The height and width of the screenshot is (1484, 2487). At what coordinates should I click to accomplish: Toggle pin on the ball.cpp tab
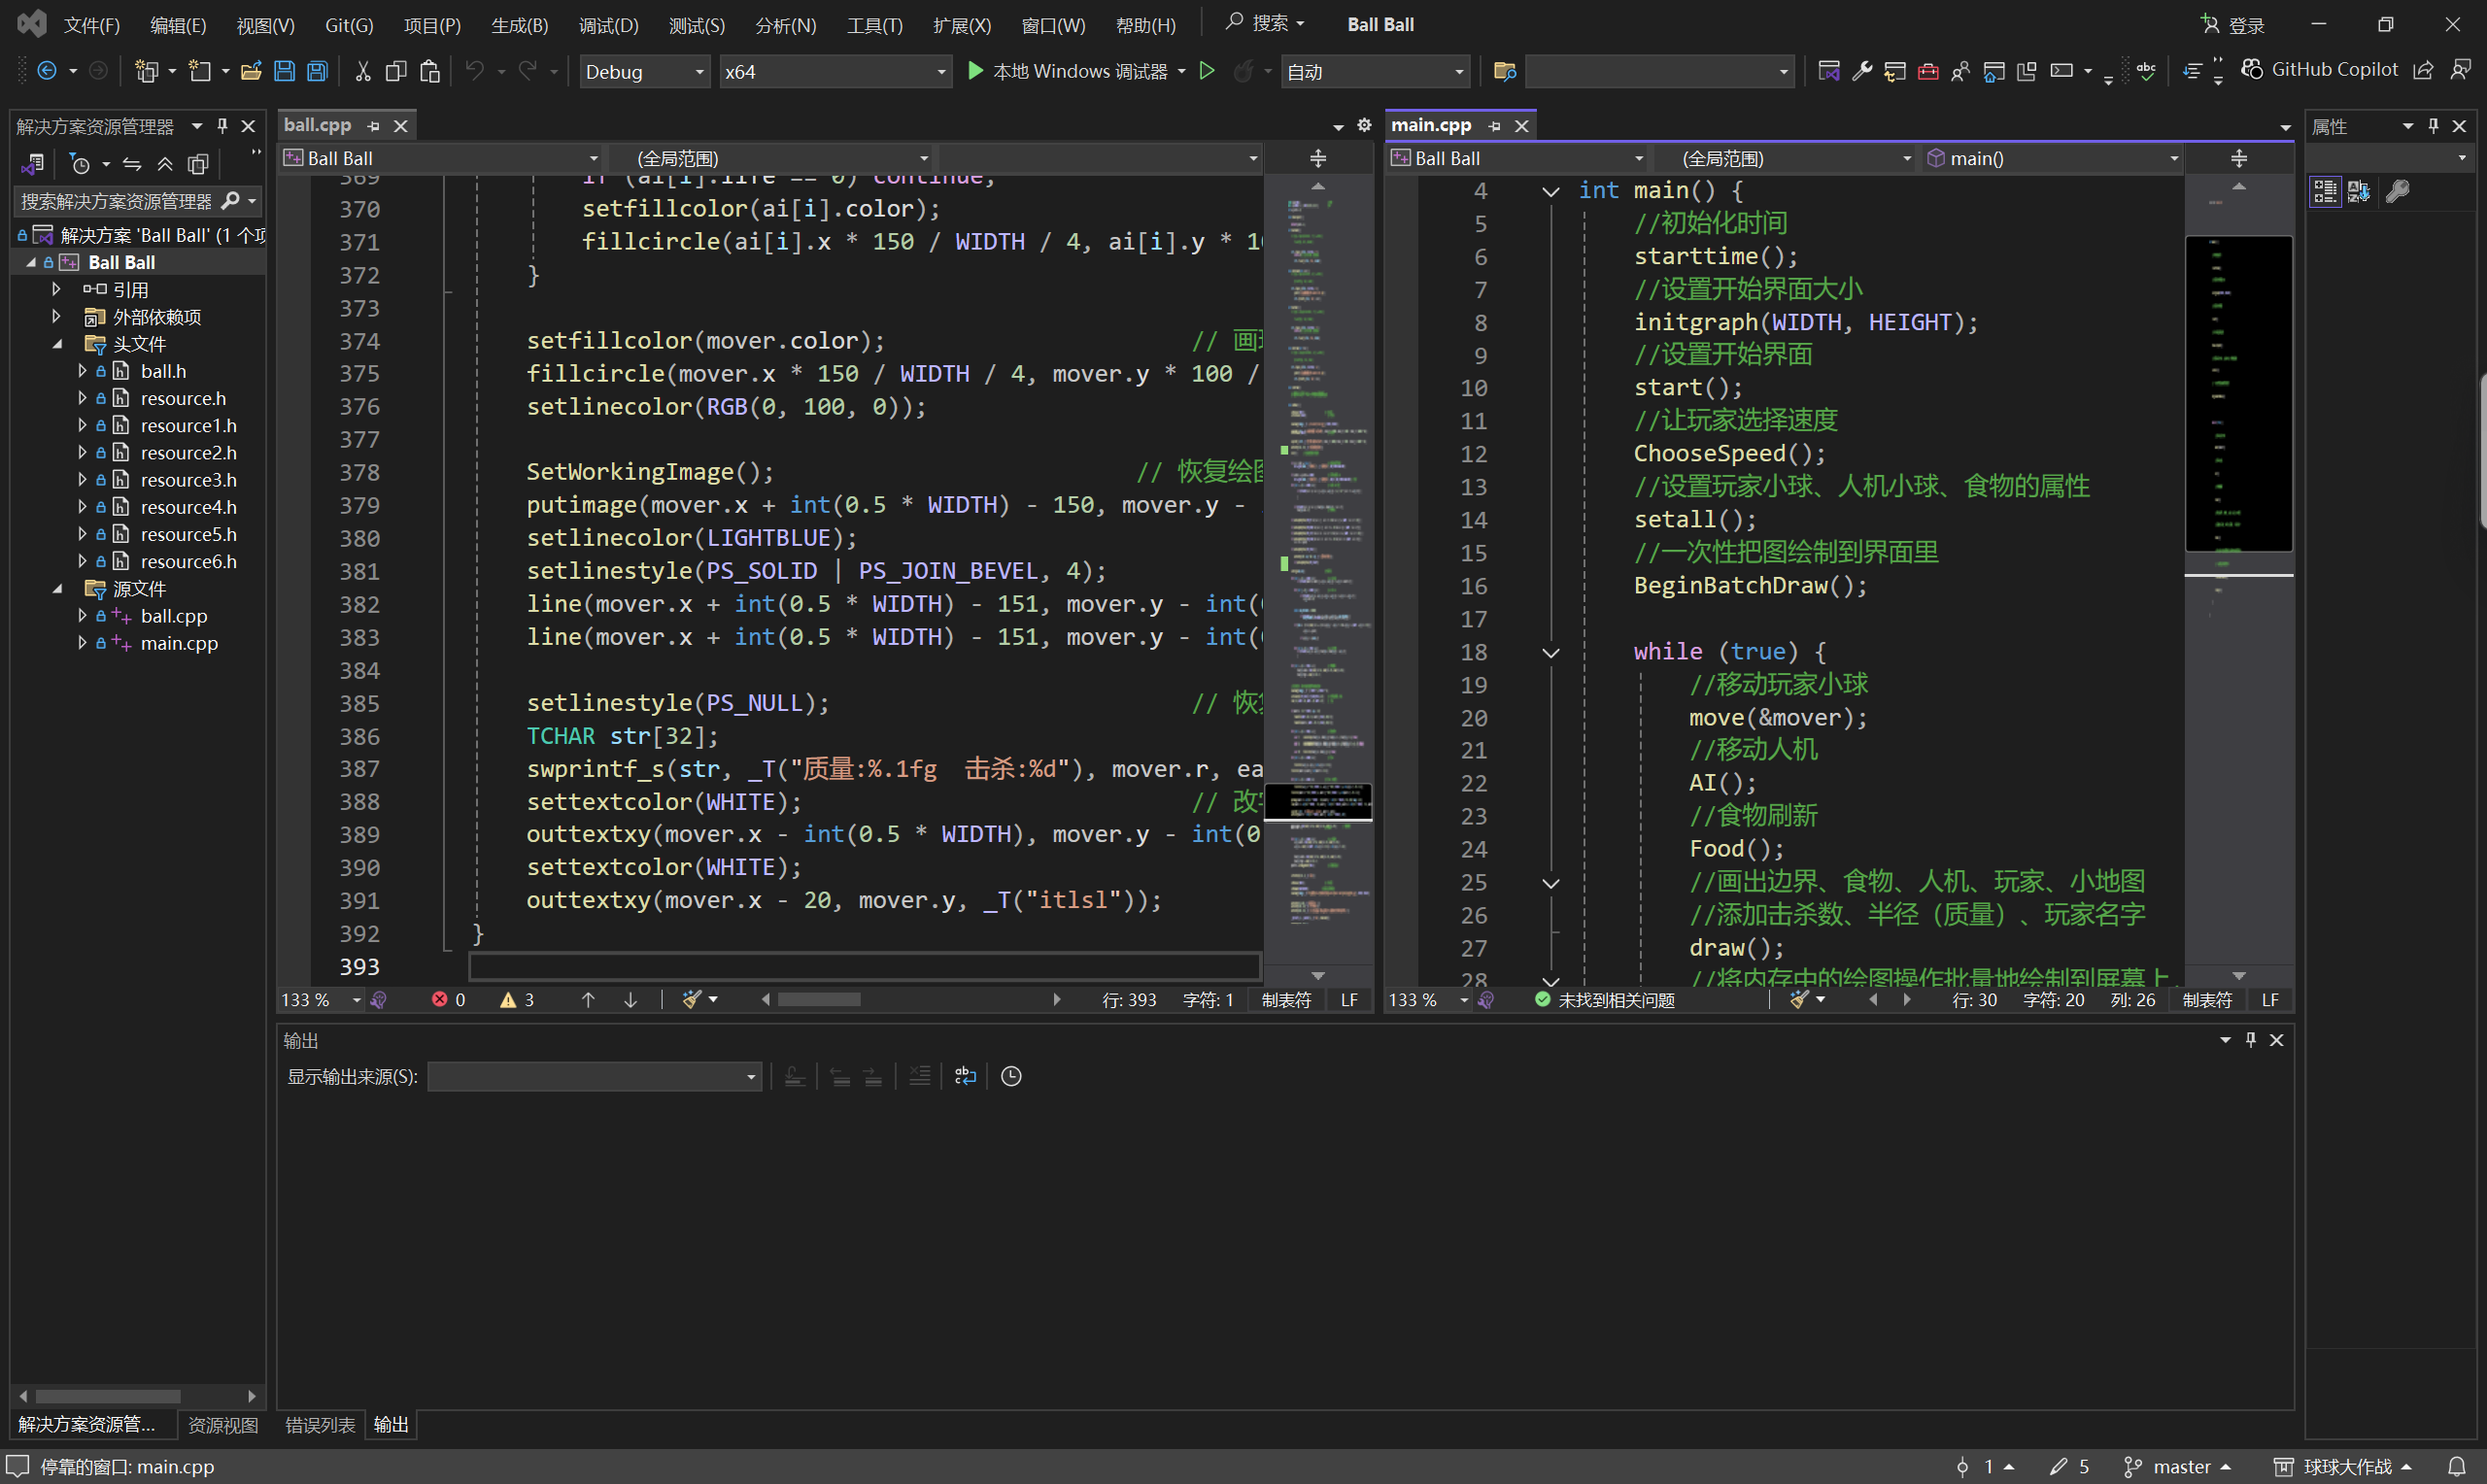(x=374, y=126)
